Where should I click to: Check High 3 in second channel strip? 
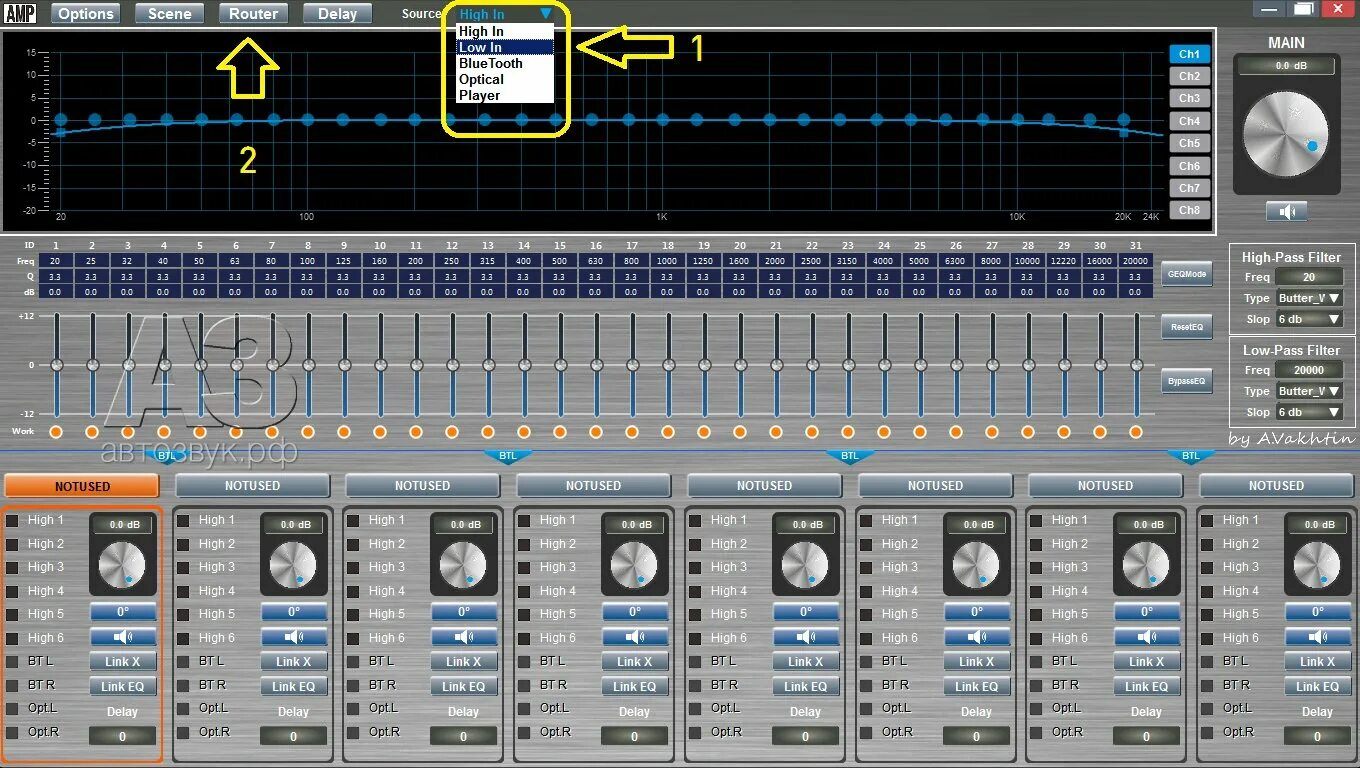click(x=183, y=567)
